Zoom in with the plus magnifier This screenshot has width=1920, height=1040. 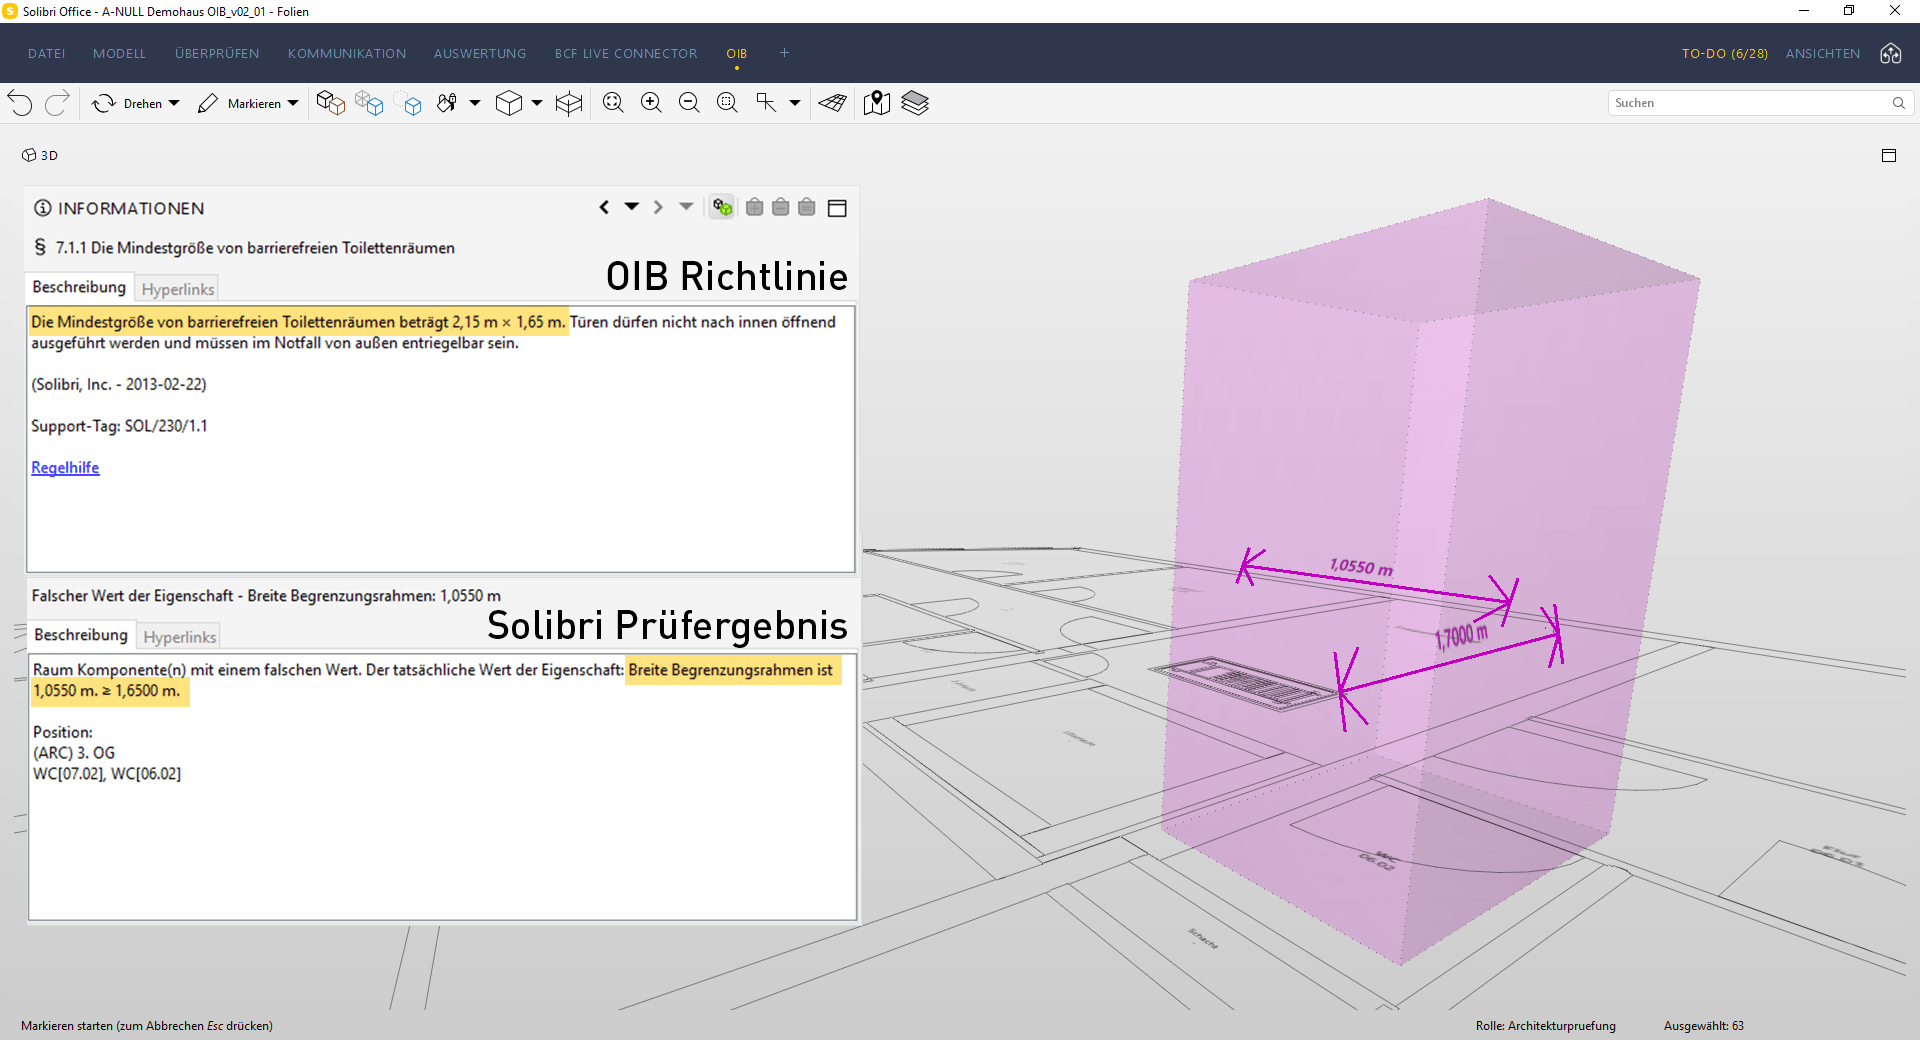[x=652, y=103]
